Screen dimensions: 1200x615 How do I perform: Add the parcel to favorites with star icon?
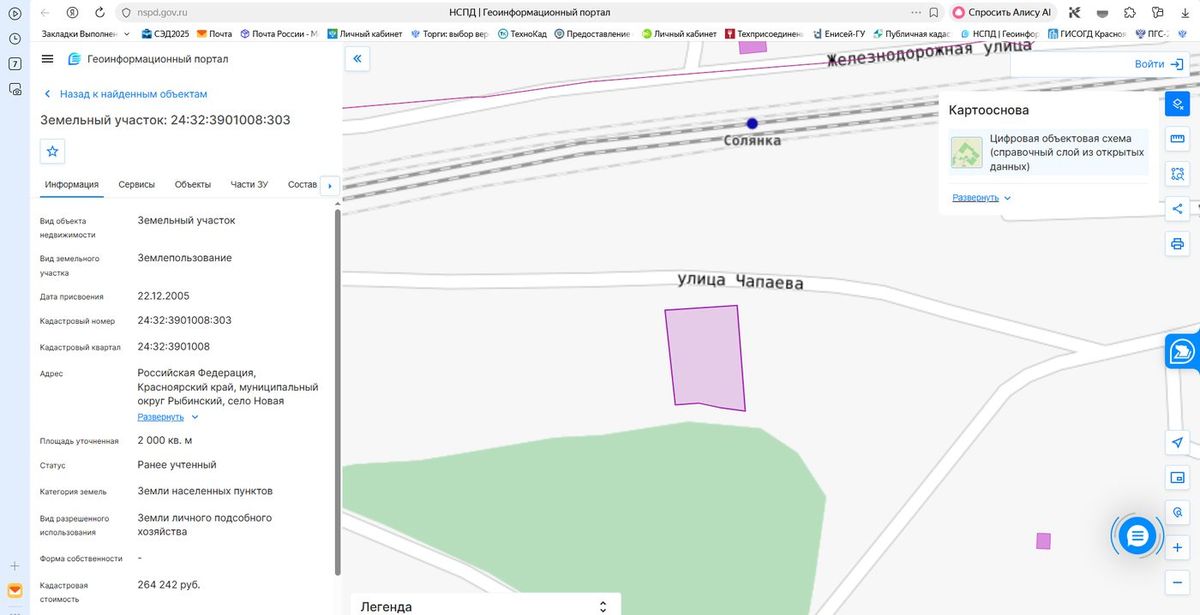[x=53, y=151]
